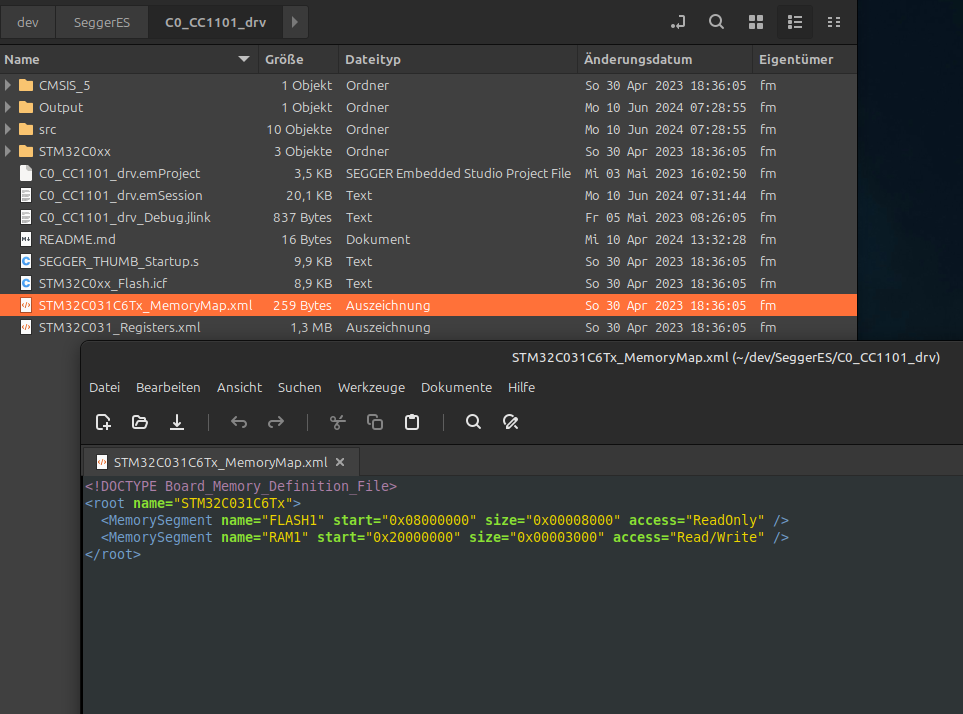Click the open file icon in editor
963x714 pixels.
tap(140, 422)
